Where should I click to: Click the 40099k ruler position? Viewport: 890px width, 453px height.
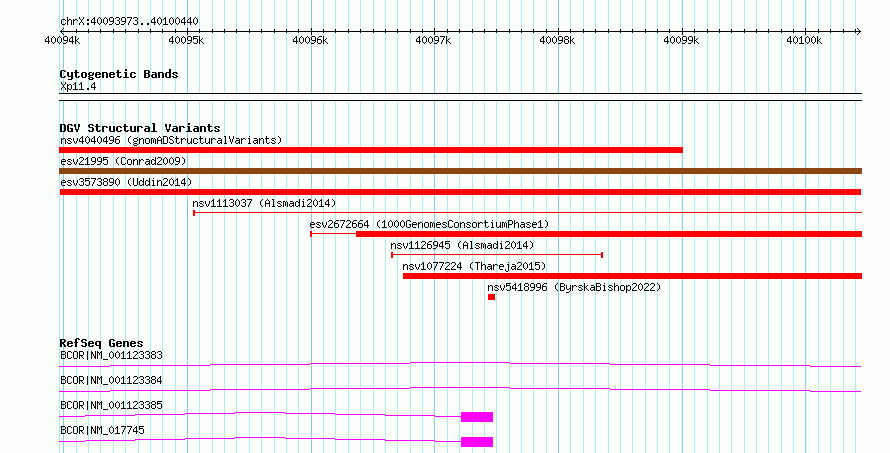tap(681, 40)
